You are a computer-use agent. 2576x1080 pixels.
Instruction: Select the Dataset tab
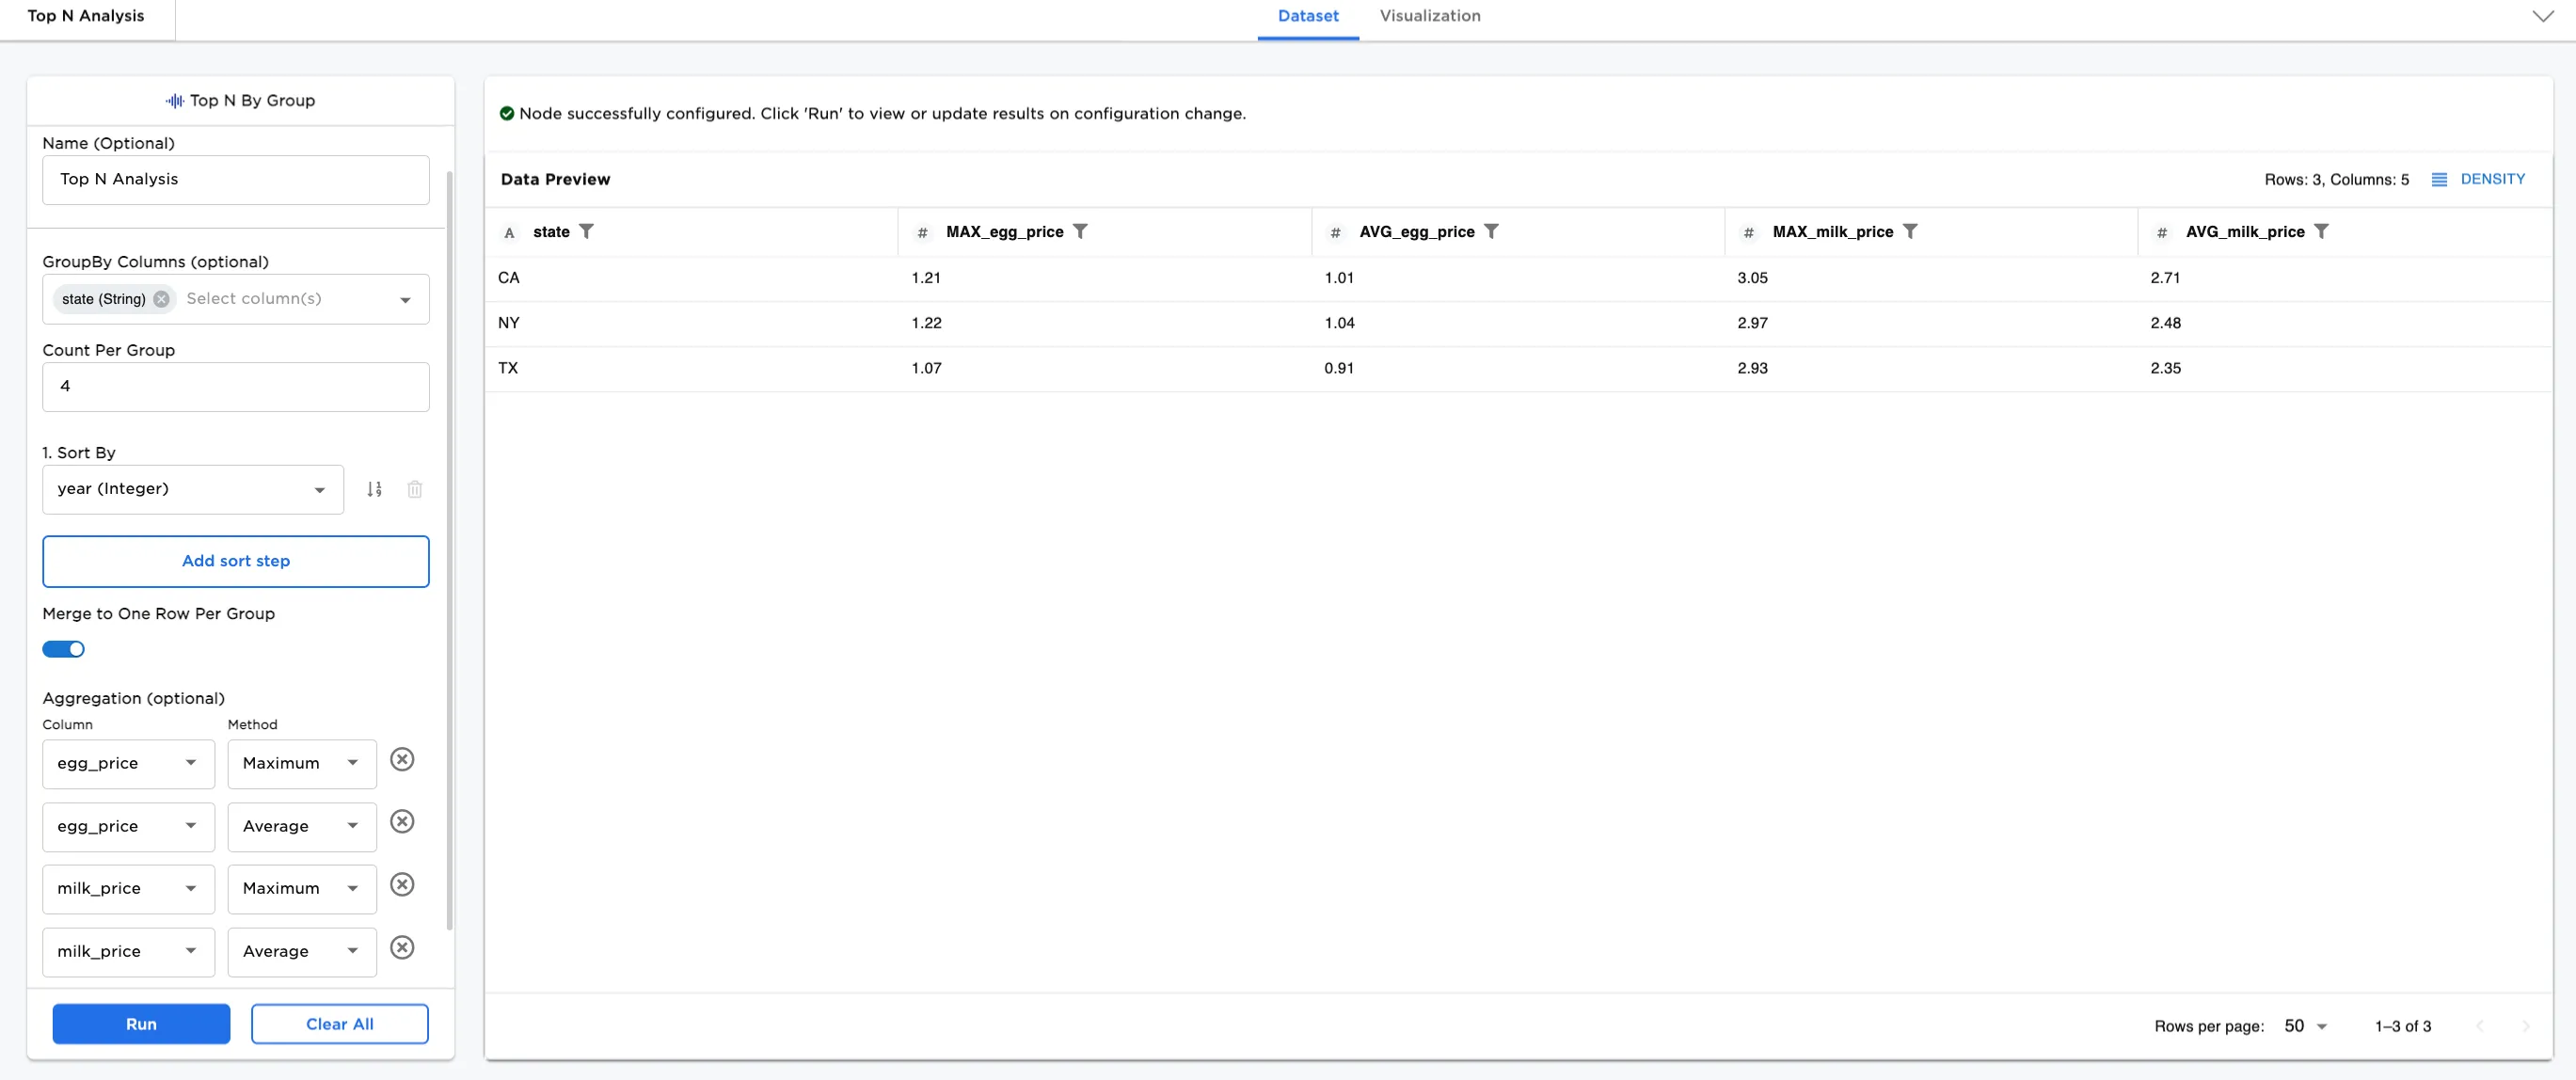click(x=1307, y=16)
